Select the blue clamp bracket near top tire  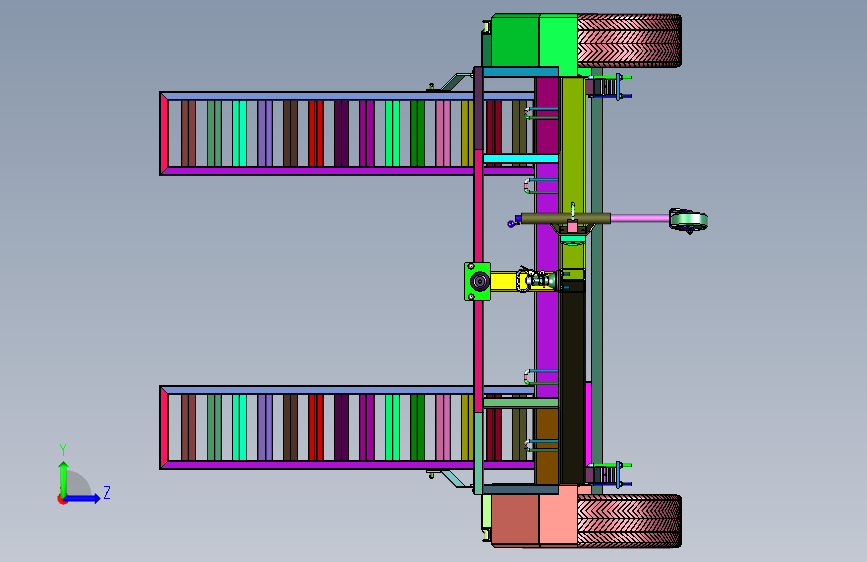click(x=619, y=87)
